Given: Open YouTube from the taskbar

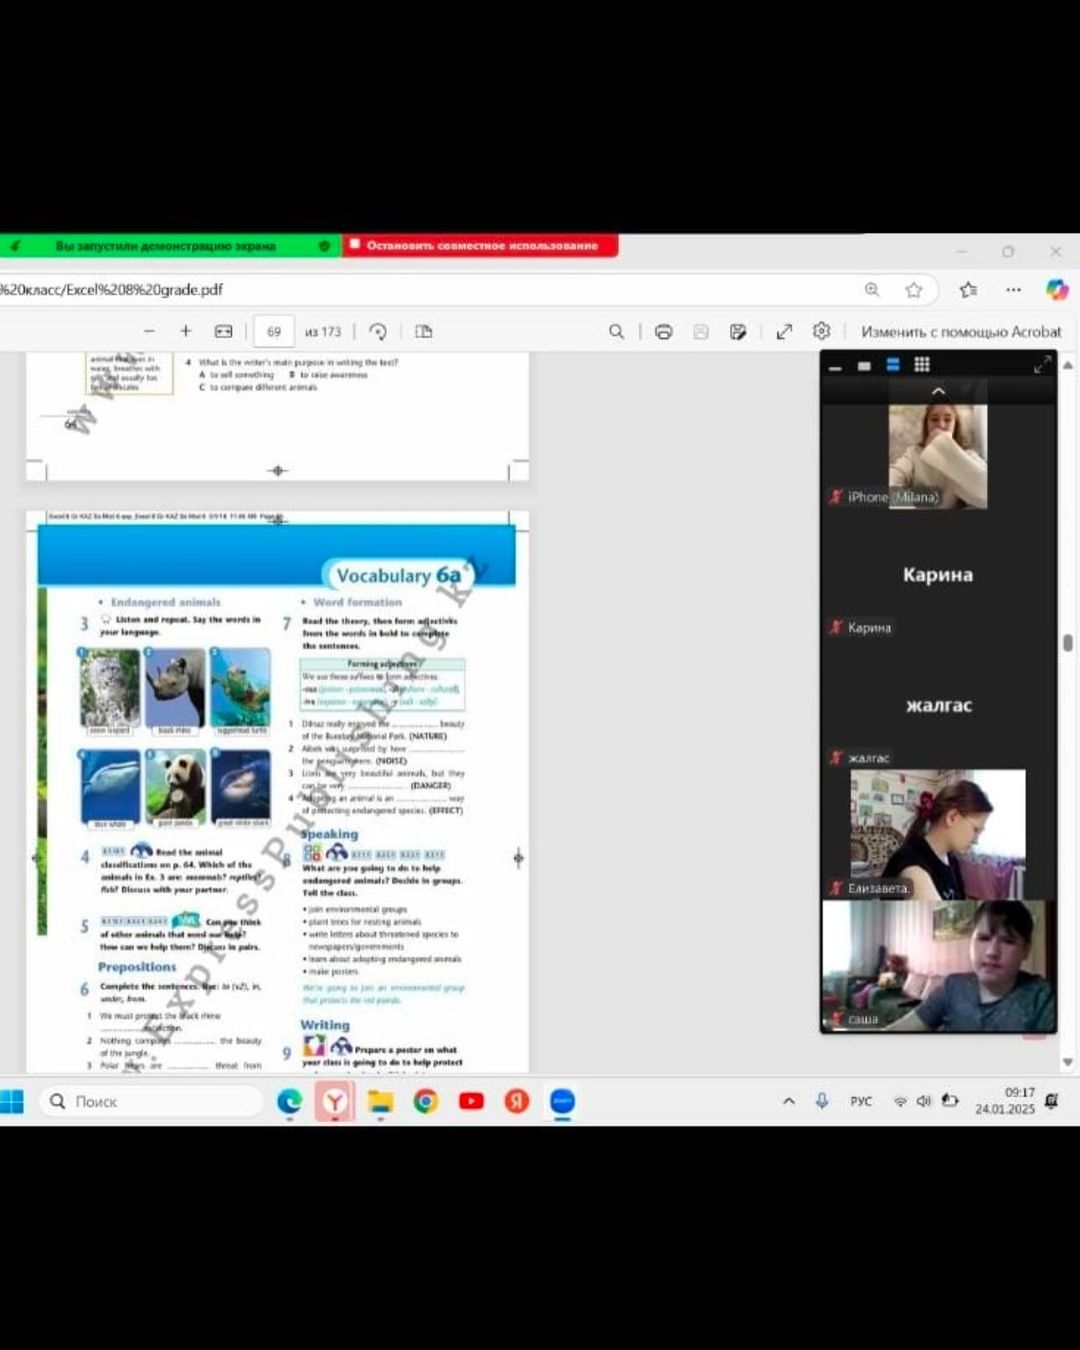Looking at the screenshot, I should pos(471,1101).
